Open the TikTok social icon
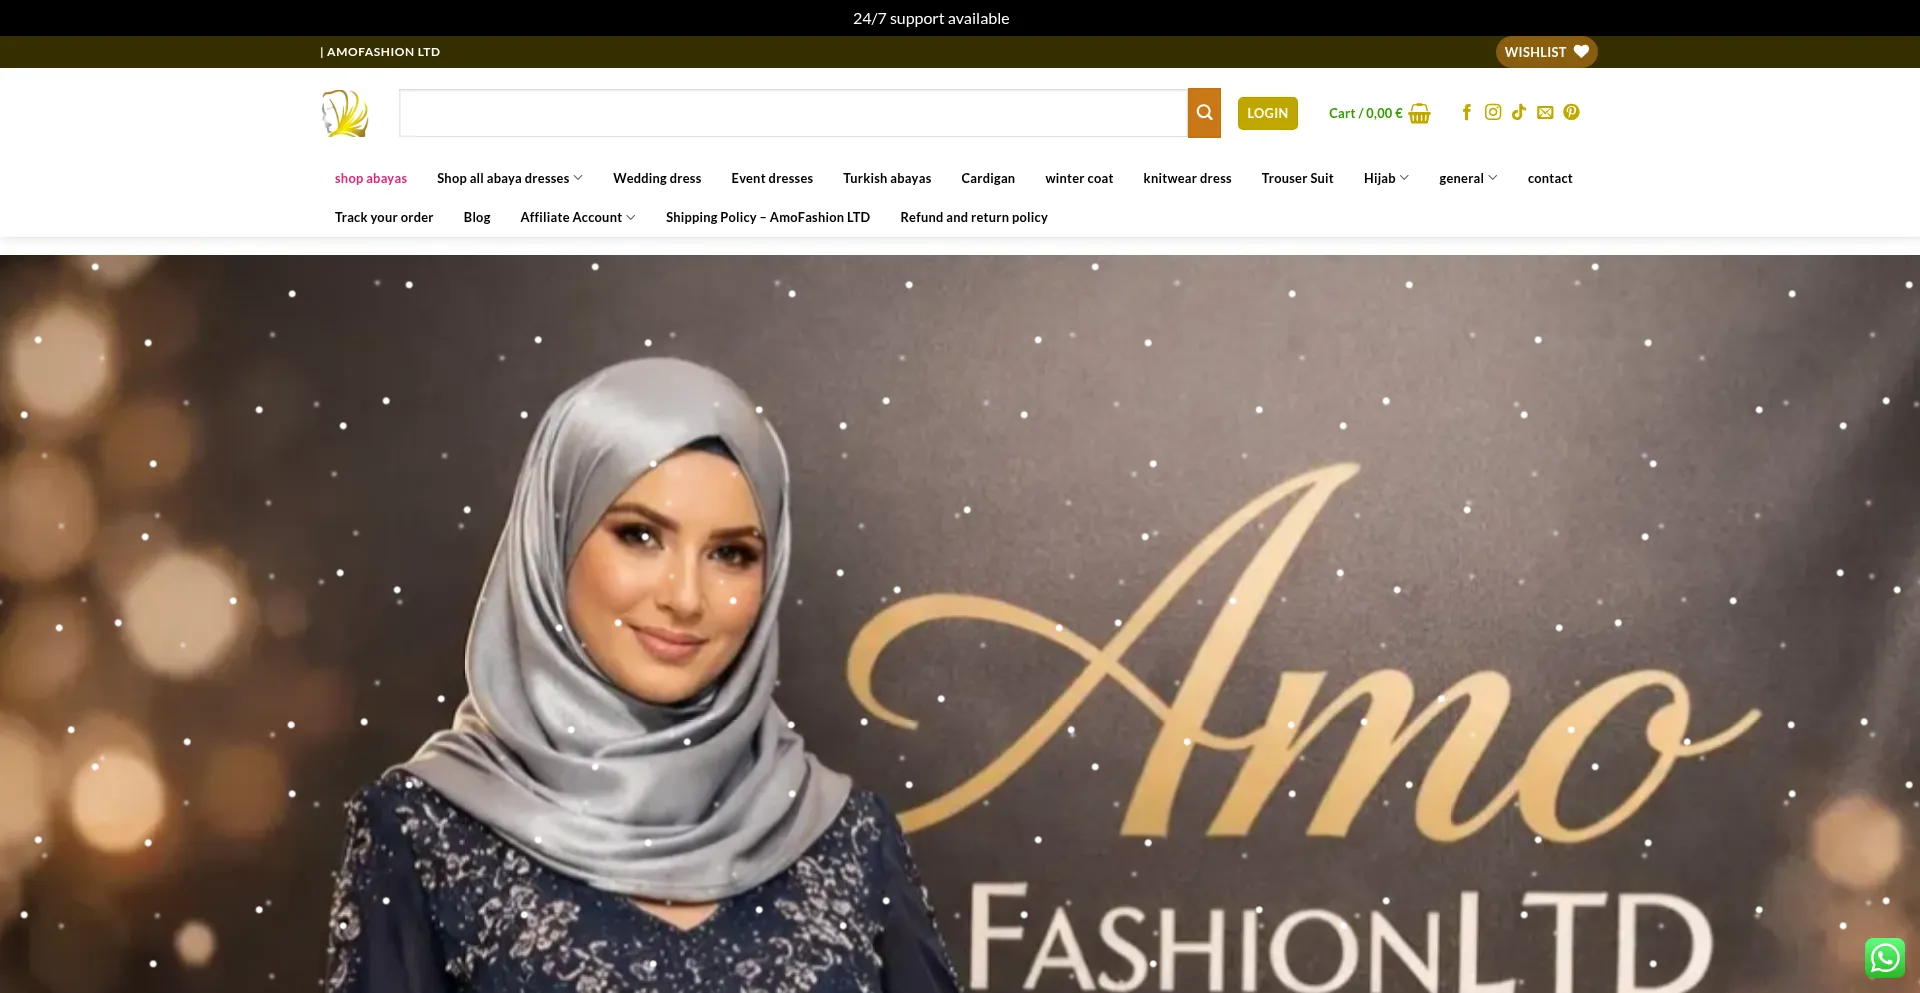 pos(1519,112)
